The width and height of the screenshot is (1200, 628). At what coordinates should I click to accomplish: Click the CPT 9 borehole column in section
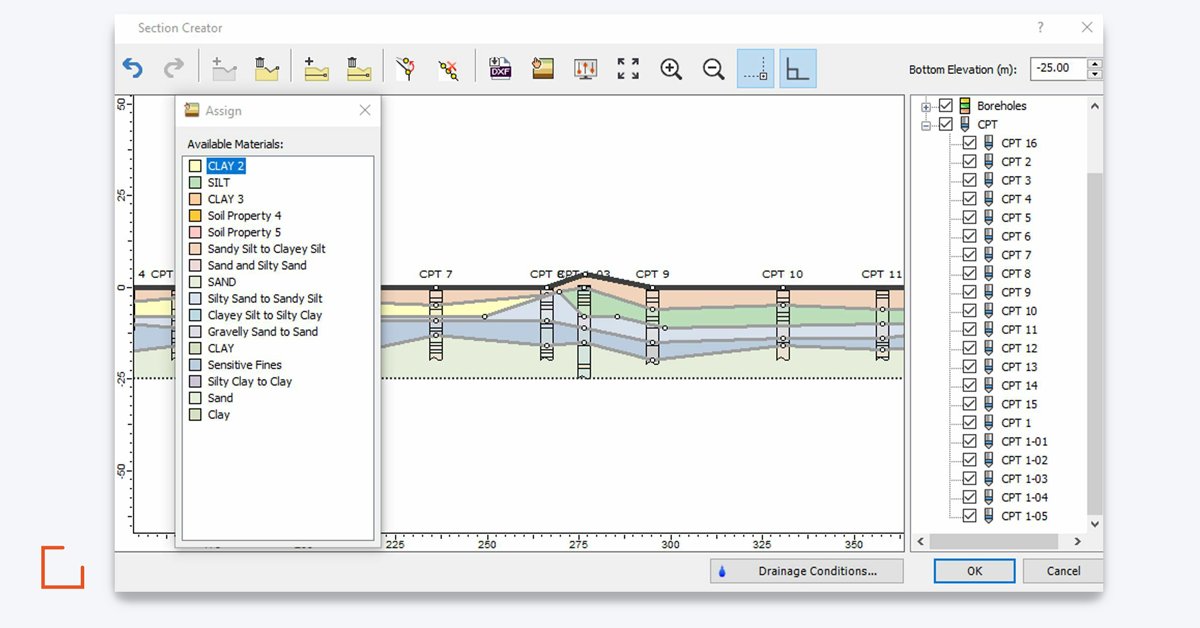(652, 325)
